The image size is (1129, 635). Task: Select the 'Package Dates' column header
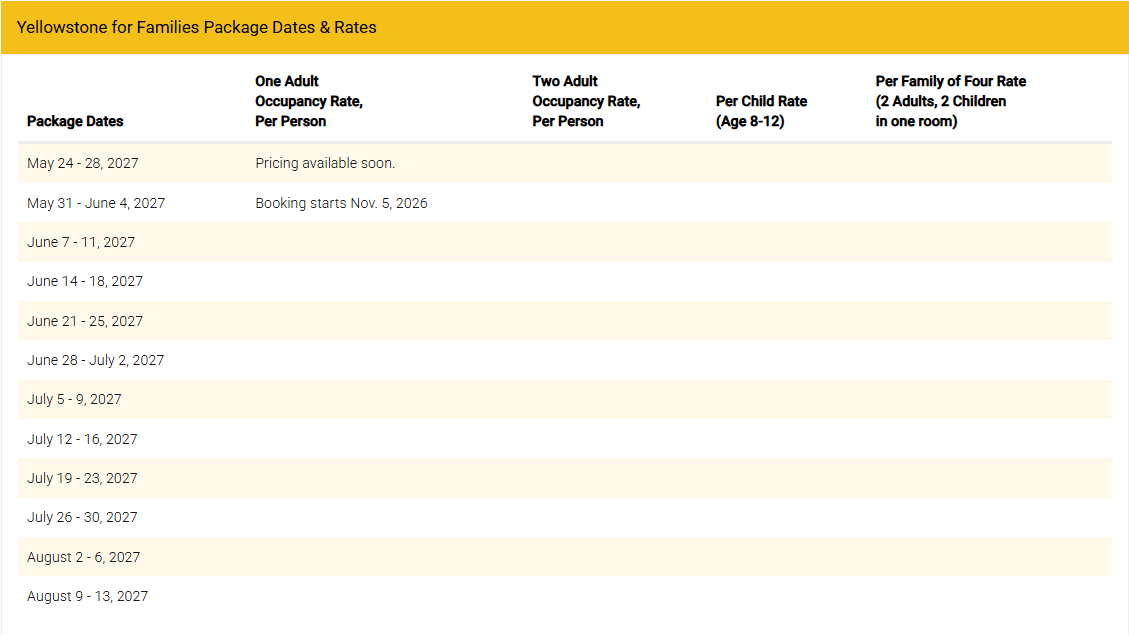point(75,121)
